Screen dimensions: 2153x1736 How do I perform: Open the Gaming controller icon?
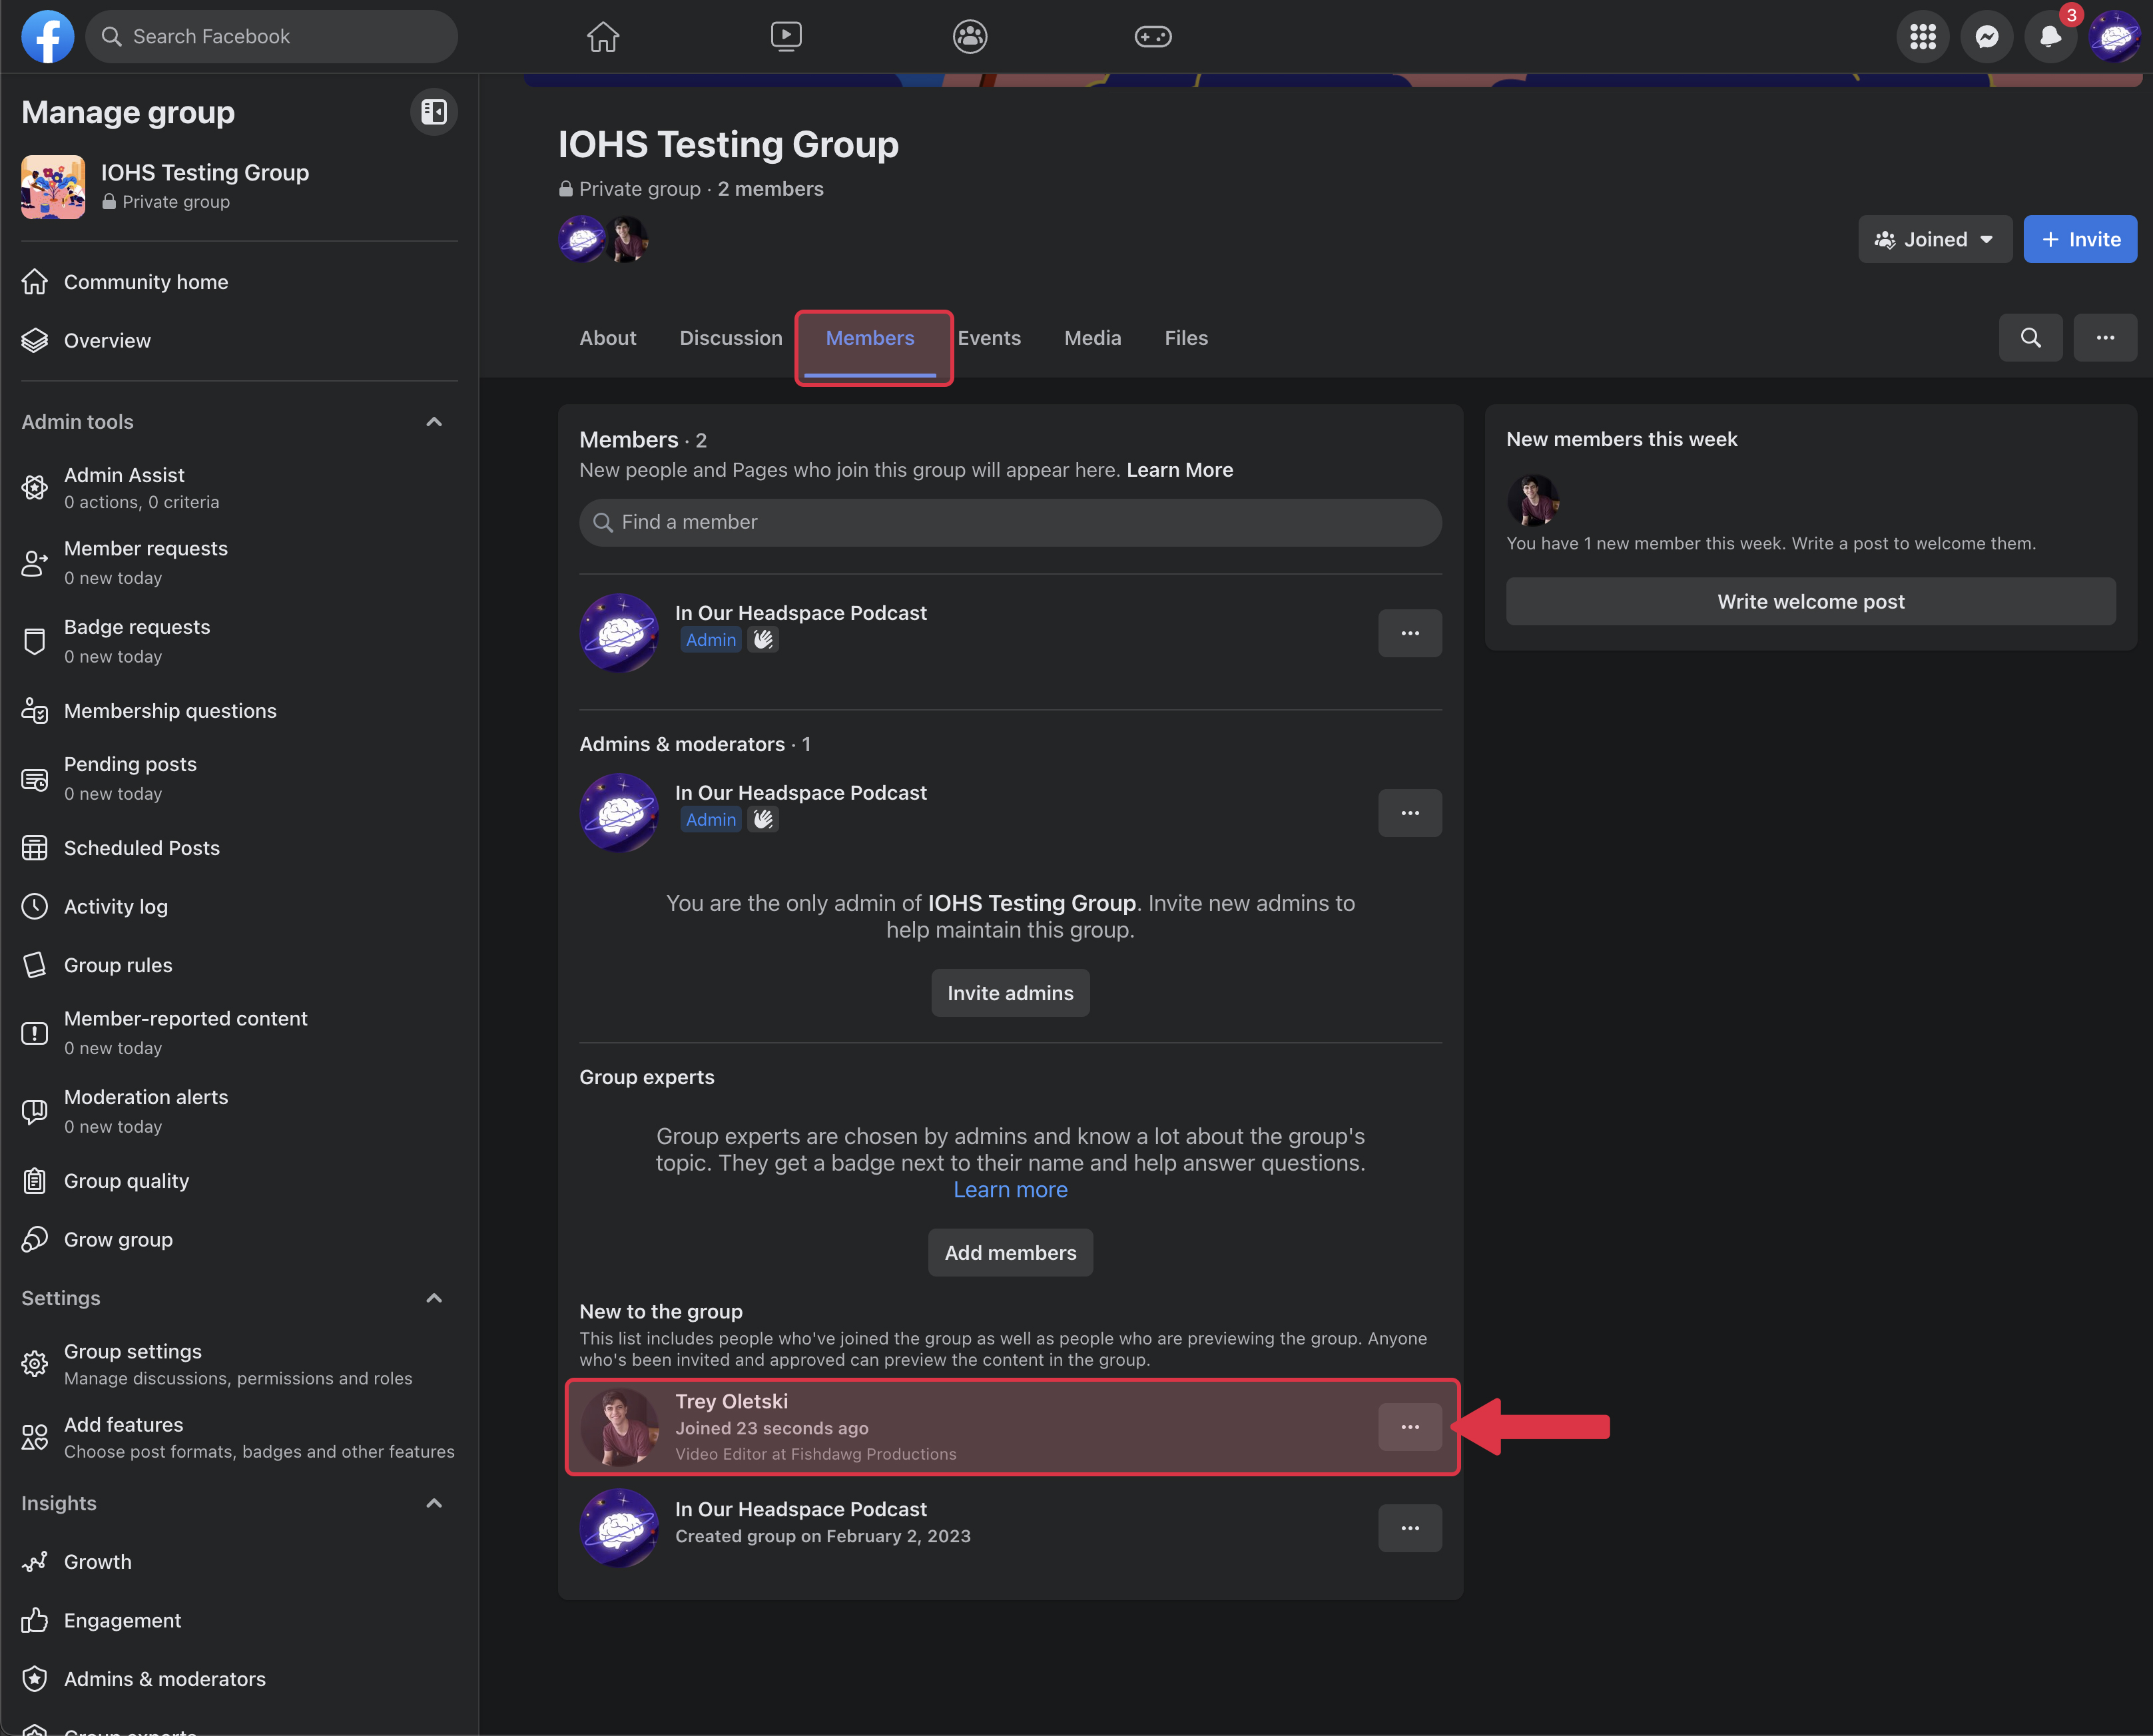pos(1152,37)
